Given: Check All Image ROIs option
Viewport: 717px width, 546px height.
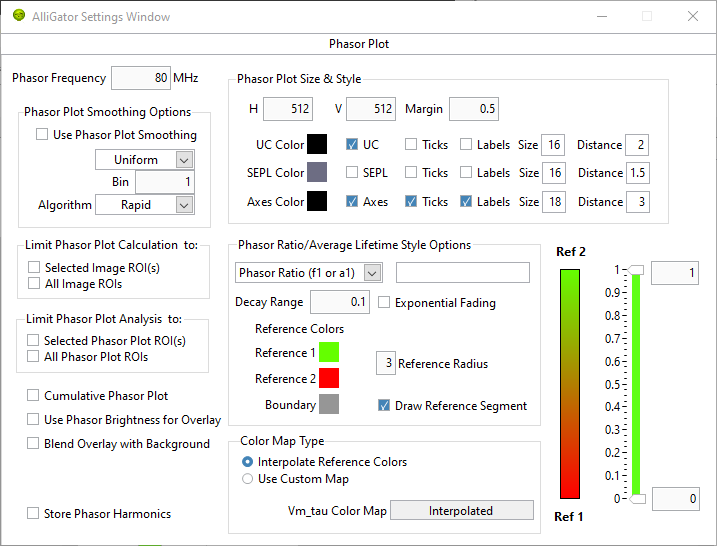Looking at the screenshot, I should click(x=34, y=284).
